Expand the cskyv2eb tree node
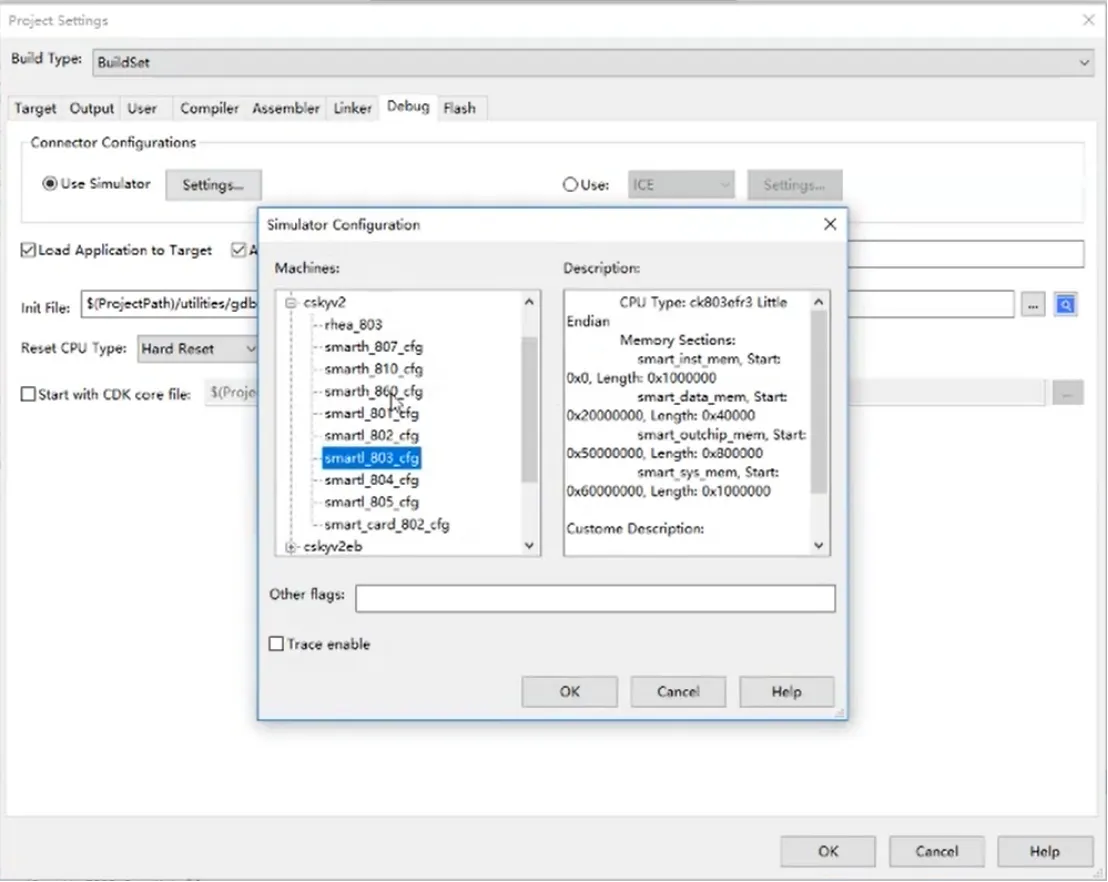Screen dimensions: 1108x882 (290, 546)
